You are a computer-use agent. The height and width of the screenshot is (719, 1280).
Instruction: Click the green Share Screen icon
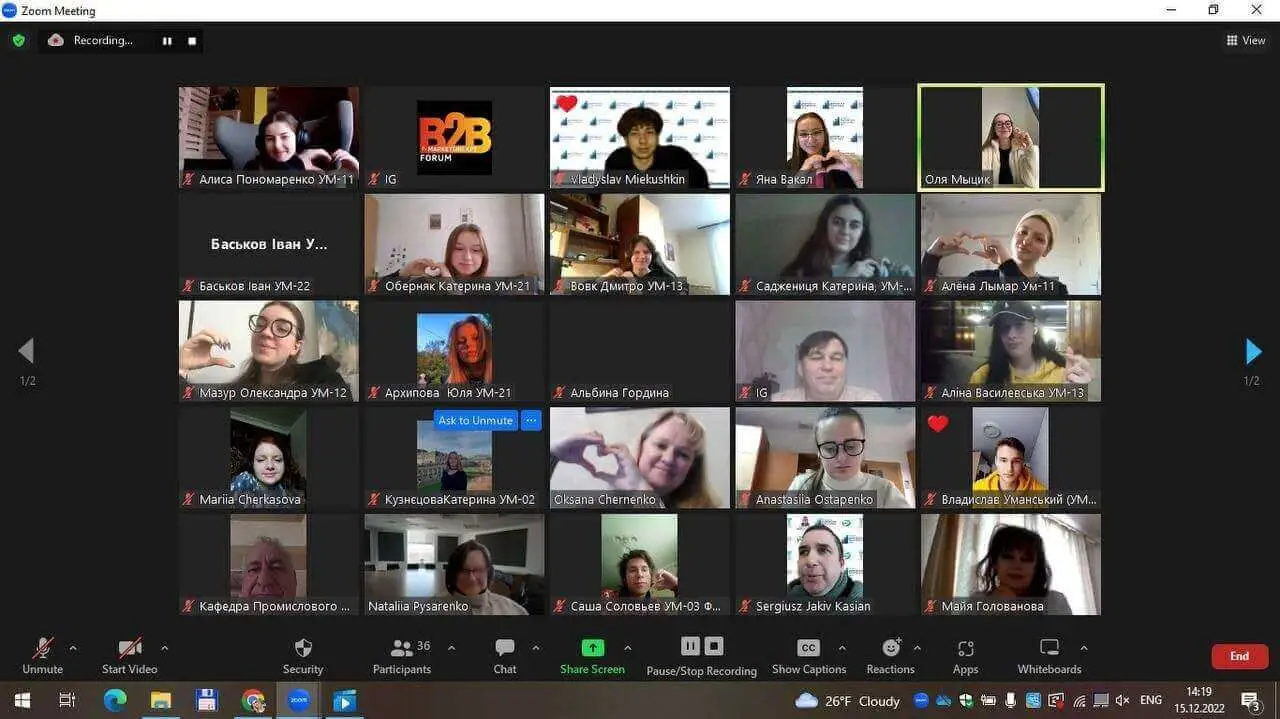(592, 648)
